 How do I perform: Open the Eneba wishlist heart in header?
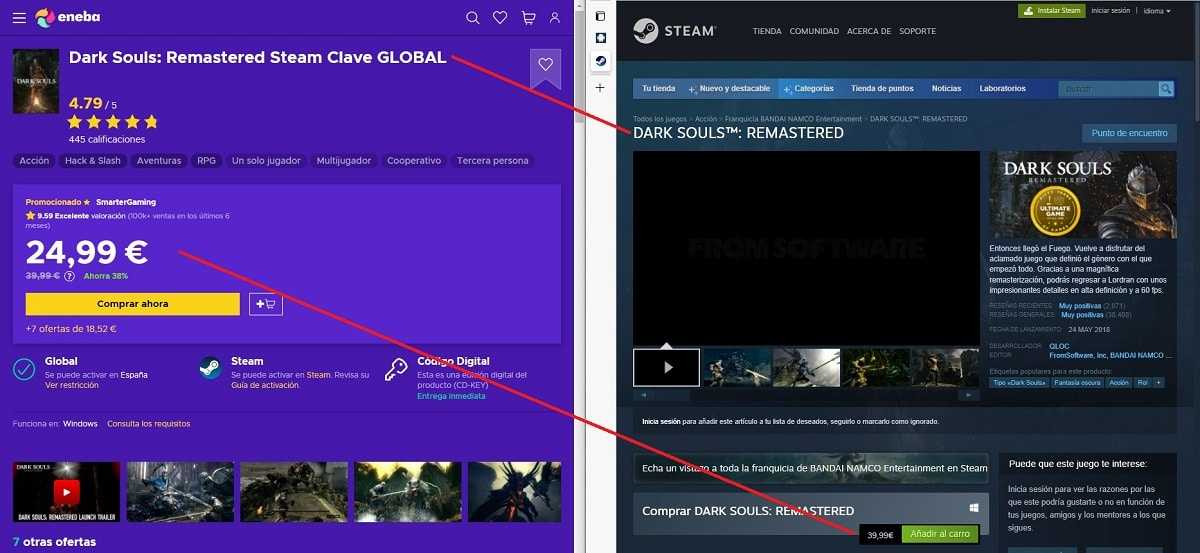pos(500,18)
